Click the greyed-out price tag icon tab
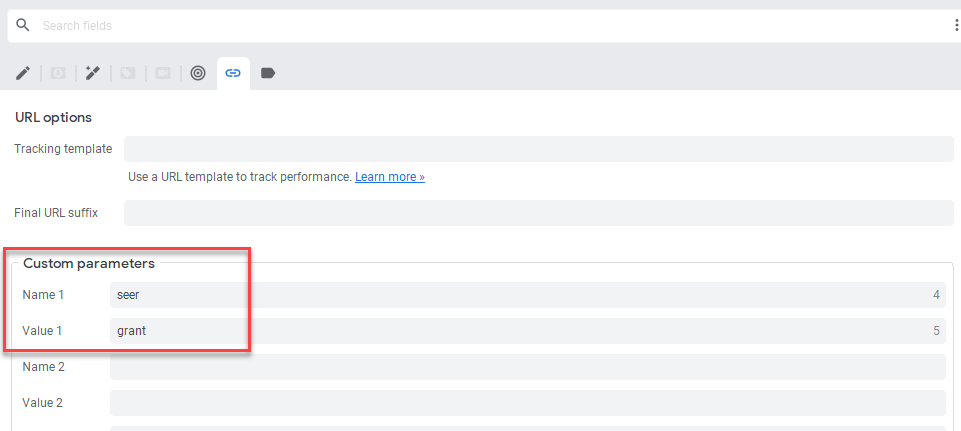This screenshot has width=961, height=431. point(128,73)
